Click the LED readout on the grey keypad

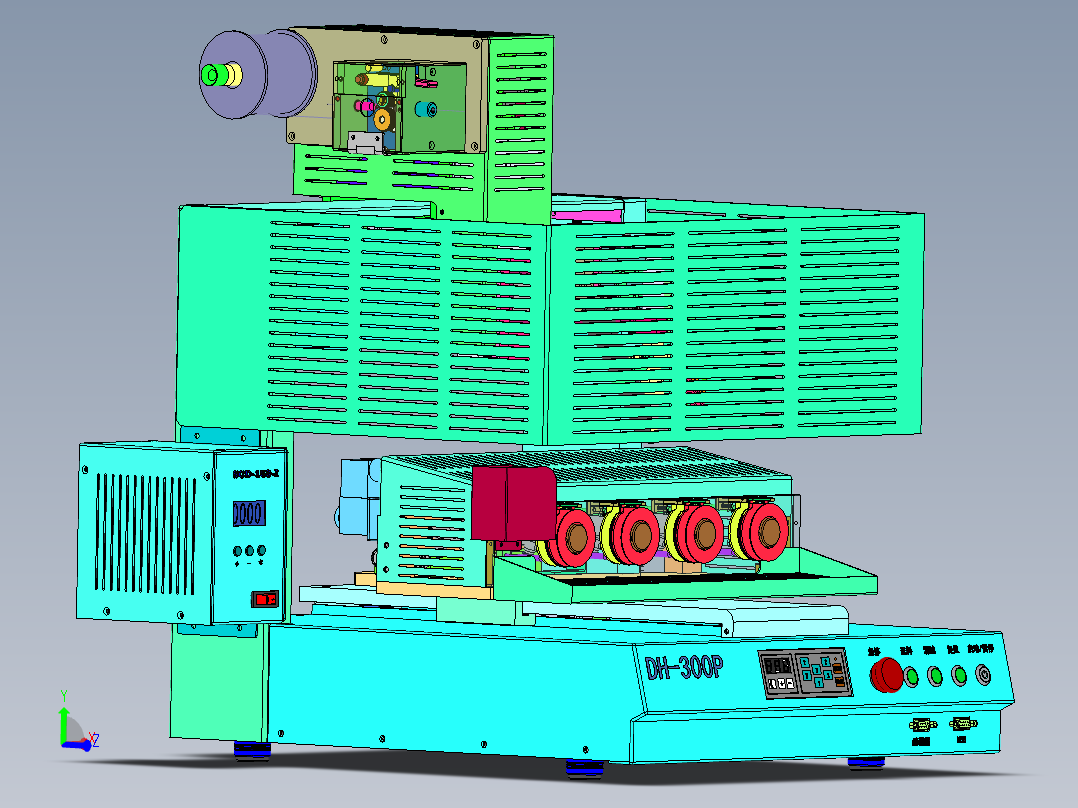coord(778,666)
